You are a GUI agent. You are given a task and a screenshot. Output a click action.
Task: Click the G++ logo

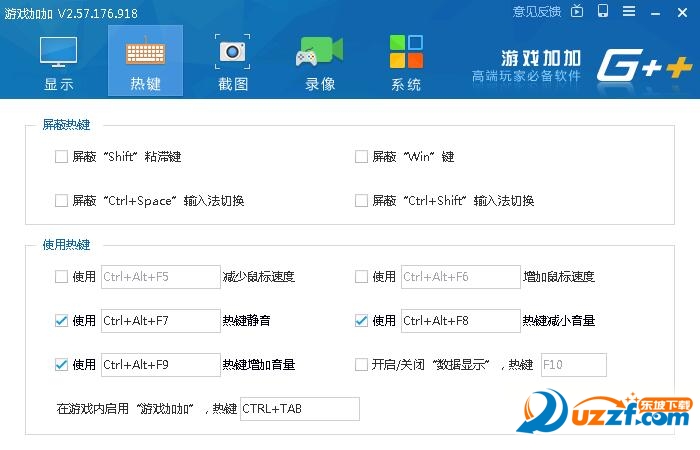coord(645,66)
